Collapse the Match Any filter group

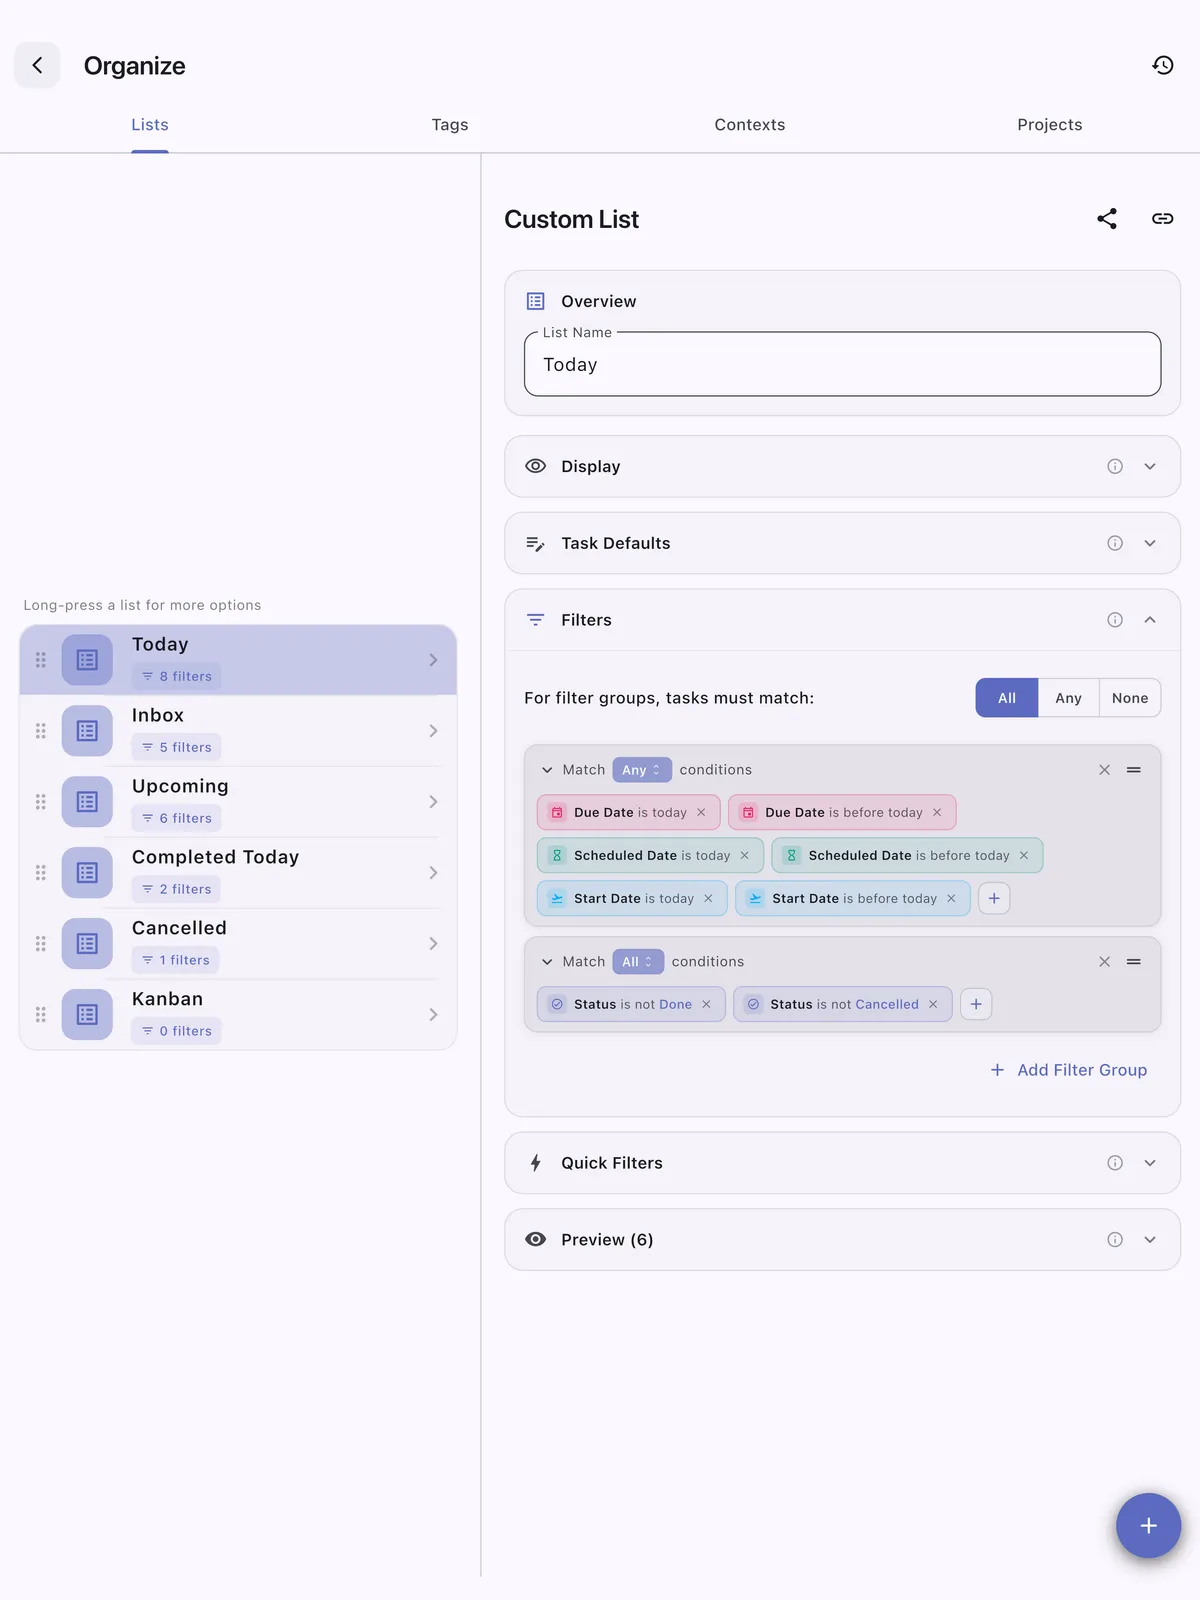point(547,770)
